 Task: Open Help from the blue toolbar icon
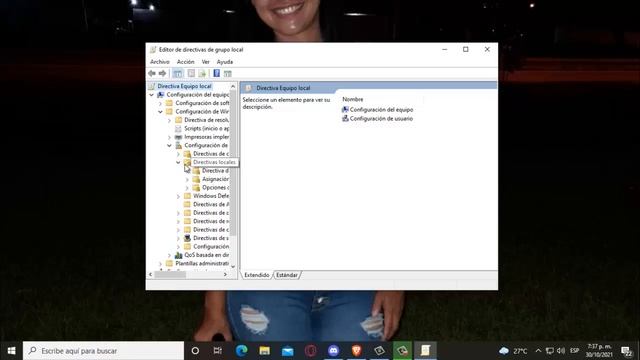tap(216, 73)
